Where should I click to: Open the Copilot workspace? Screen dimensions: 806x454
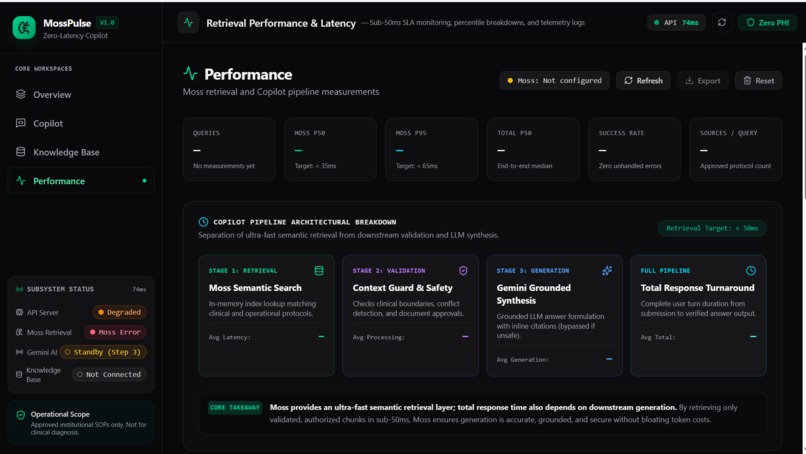81,123
